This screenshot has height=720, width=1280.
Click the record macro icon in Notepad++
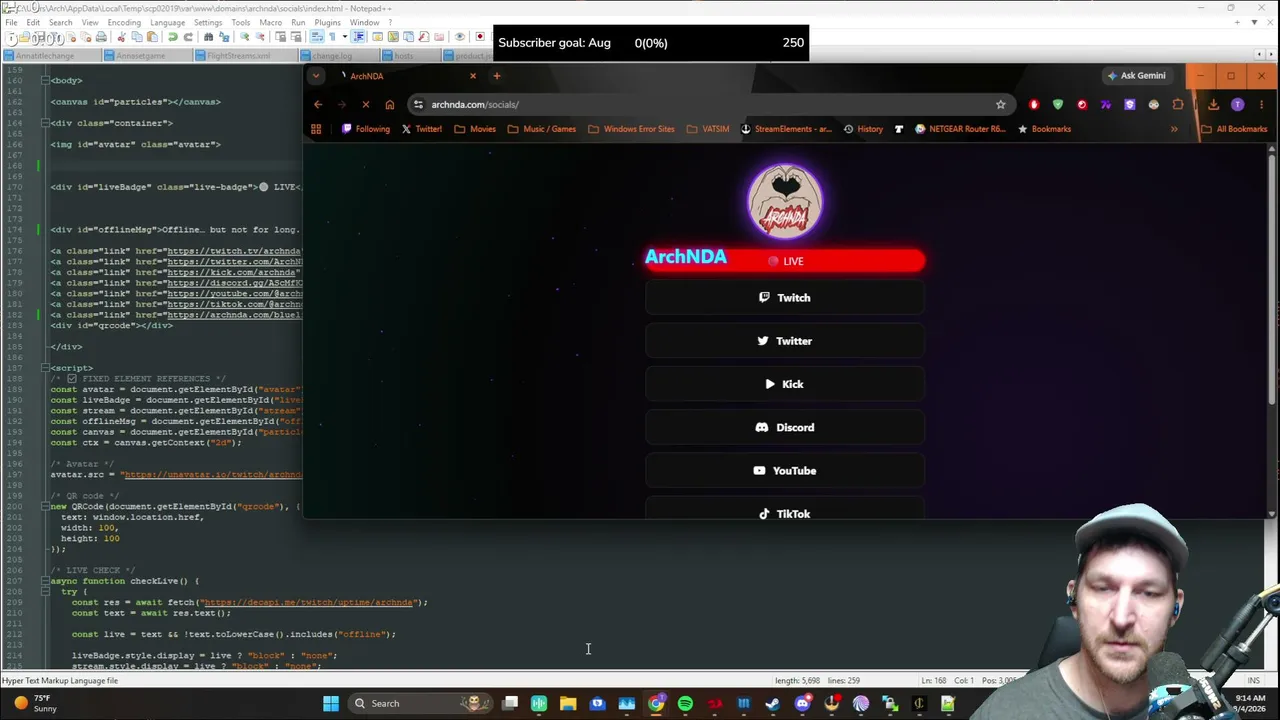480,38
